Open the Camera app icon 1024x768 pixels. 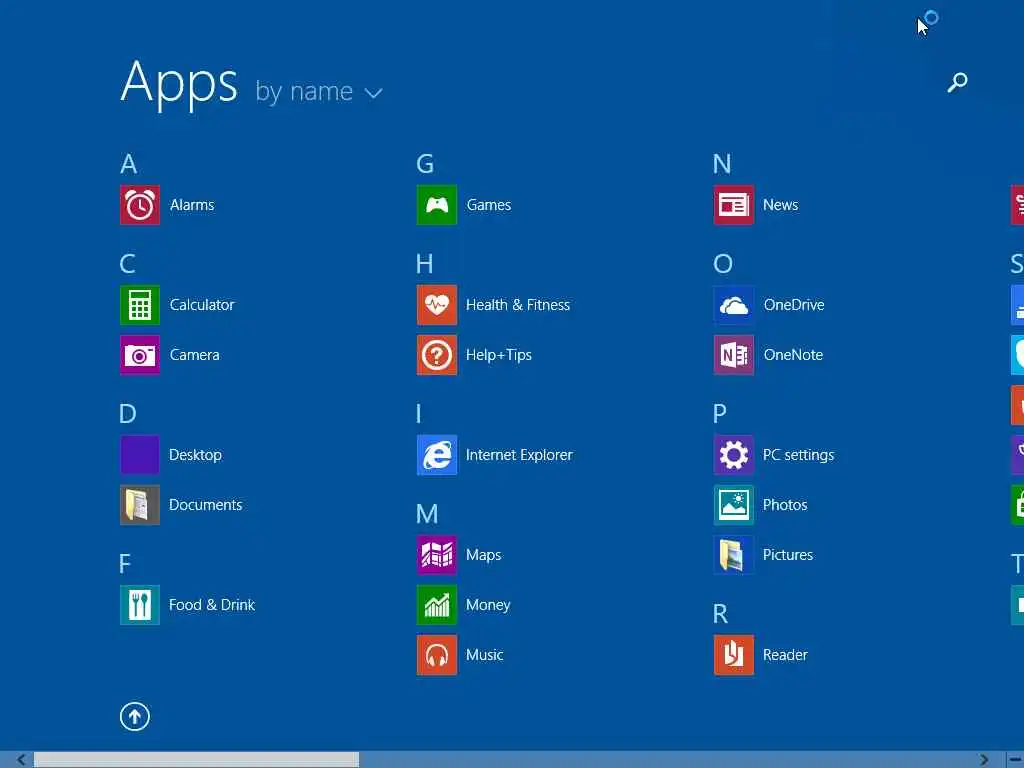[x=140, y=355]
